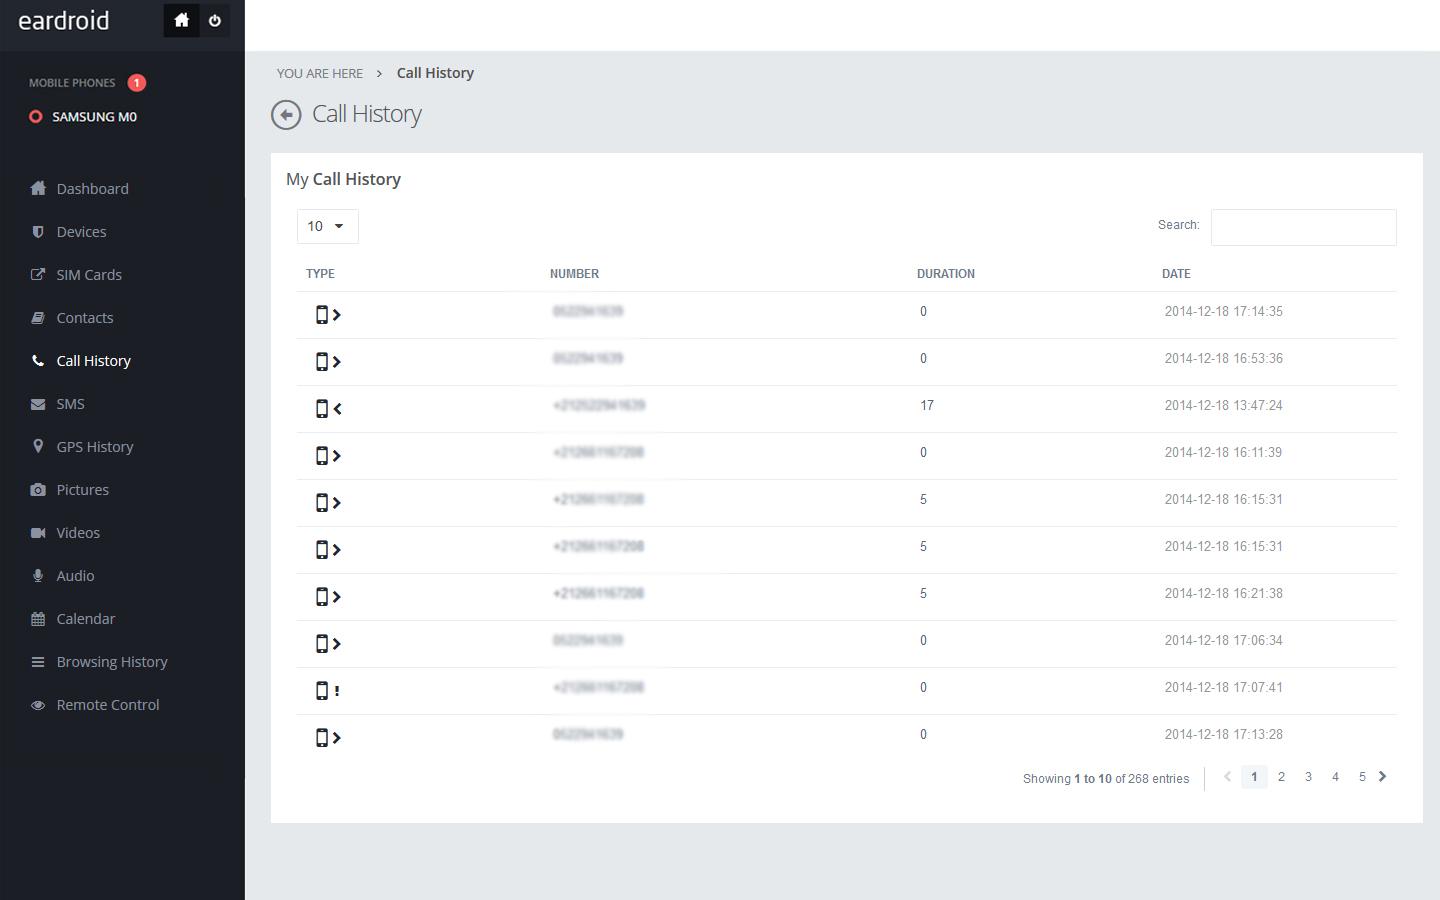1440x900 pixels.
Task: Click the Browsing History list icon
Action: (x=38, y=662)
